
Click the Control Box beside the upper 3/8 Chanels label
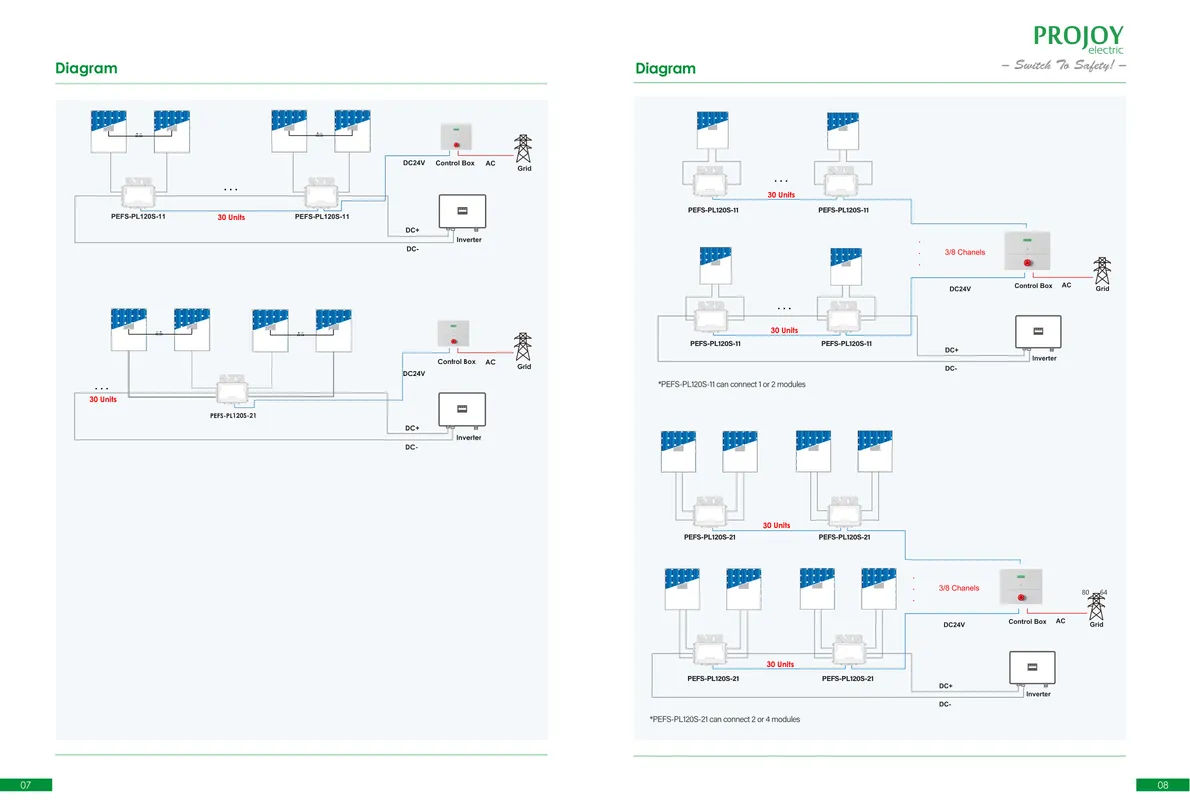[x=1028, y=251]
